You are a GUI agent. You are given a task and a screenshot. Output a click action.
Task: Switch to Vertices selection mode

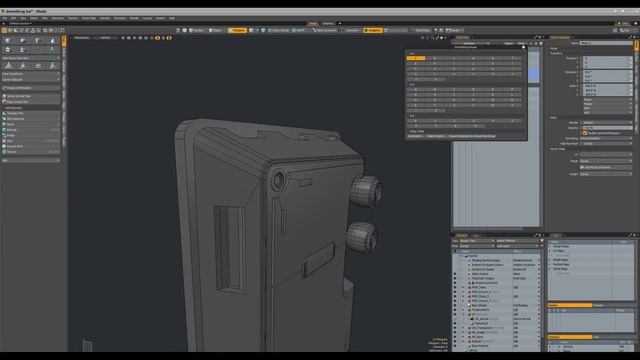[x=198, y=30]
